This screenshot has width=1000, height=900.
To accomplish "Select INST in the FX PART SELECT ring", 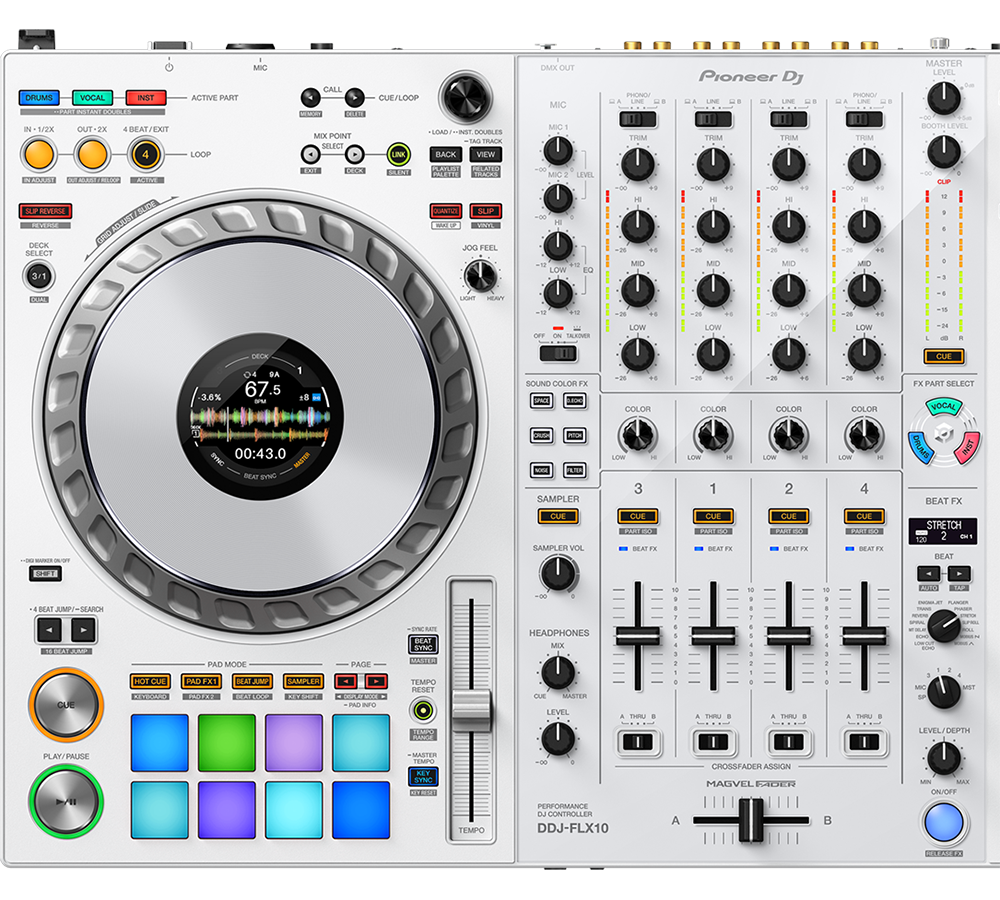I will click(x=967, y=447).
